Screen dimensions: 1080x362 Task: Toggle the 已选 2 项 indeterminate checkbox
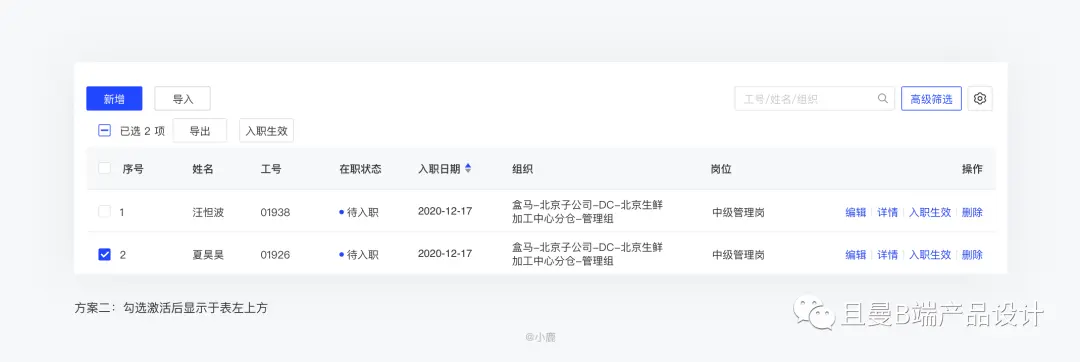(105, 131)
